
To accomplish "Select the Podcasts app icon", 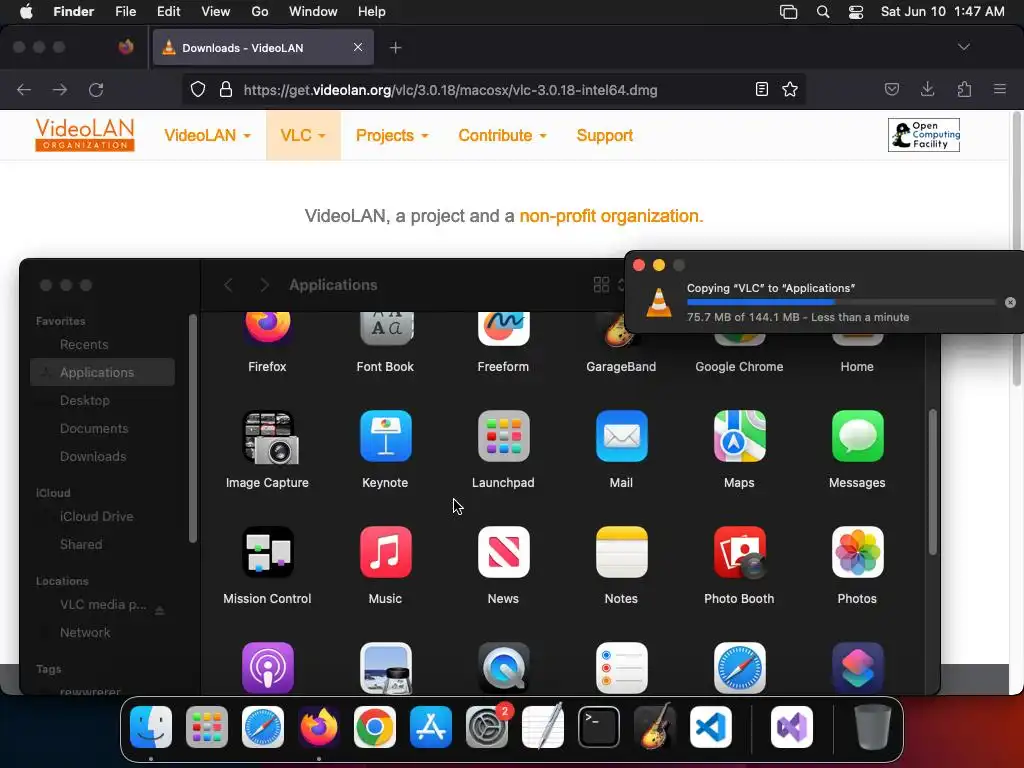I will pyautogui.click(x=268, y=667).
